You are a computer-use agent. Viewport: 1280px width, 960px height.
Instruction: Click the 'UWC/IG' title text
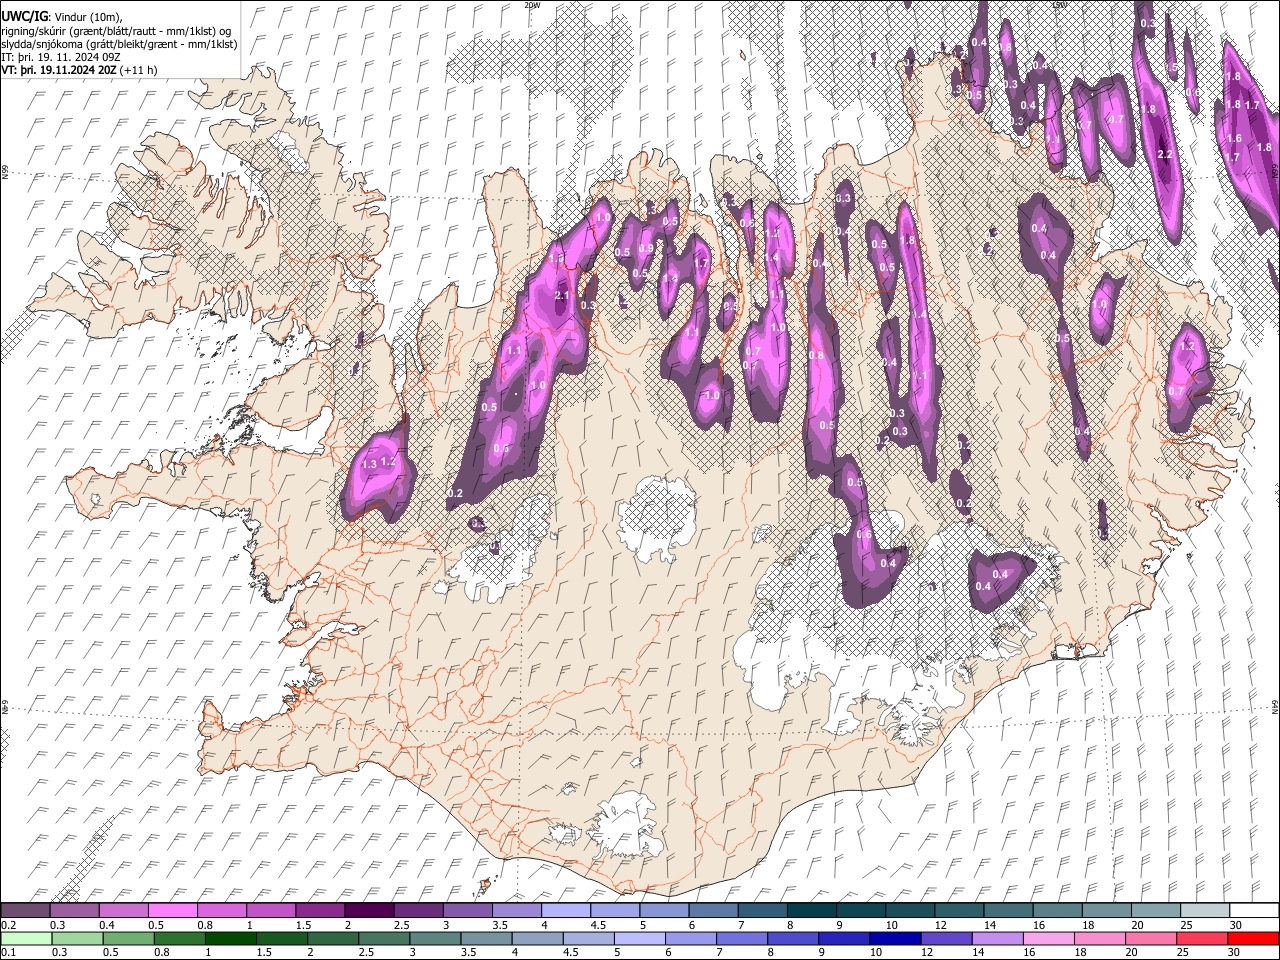(x=23, y=15)
